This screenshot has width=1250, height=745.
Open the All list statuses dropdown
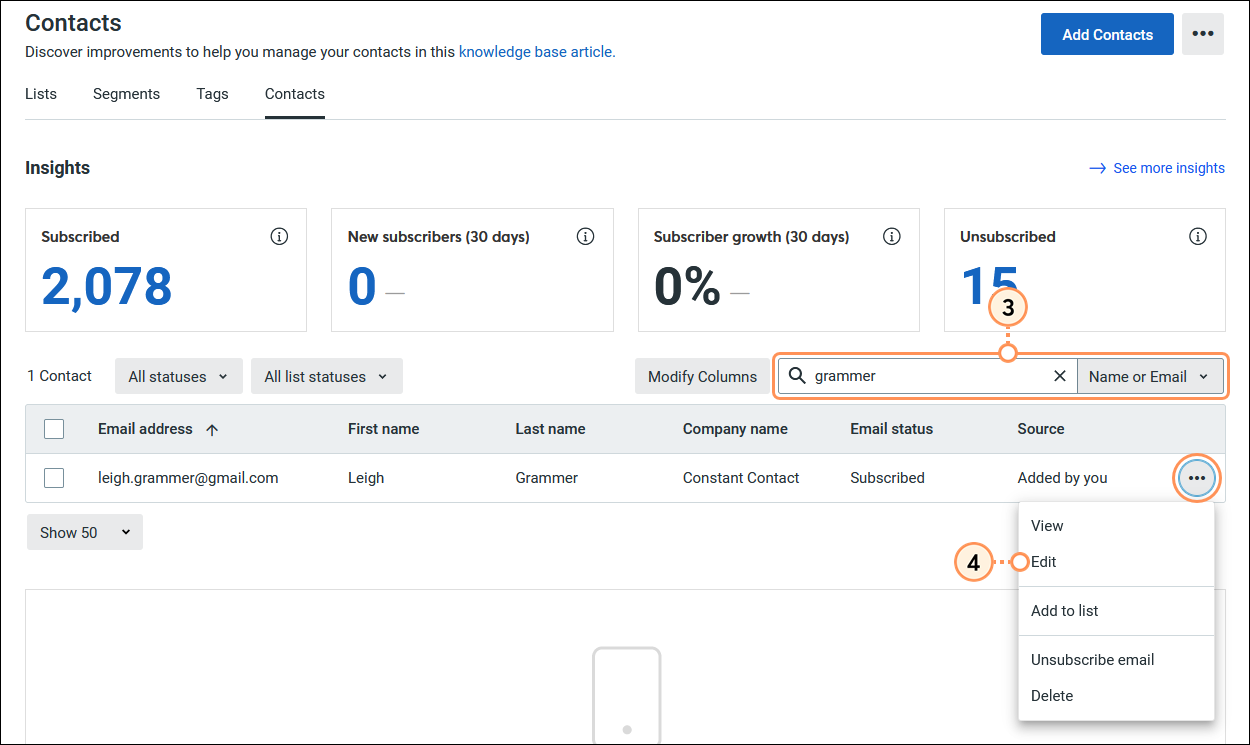pyautogui.click(x=326, y=377)
